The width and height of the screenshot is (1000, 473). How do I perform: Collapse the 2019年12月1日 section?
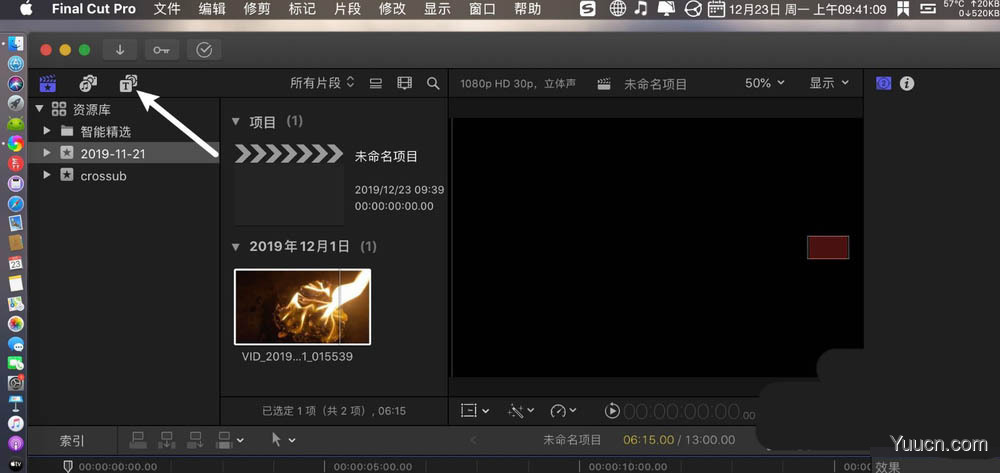point(236,246)
